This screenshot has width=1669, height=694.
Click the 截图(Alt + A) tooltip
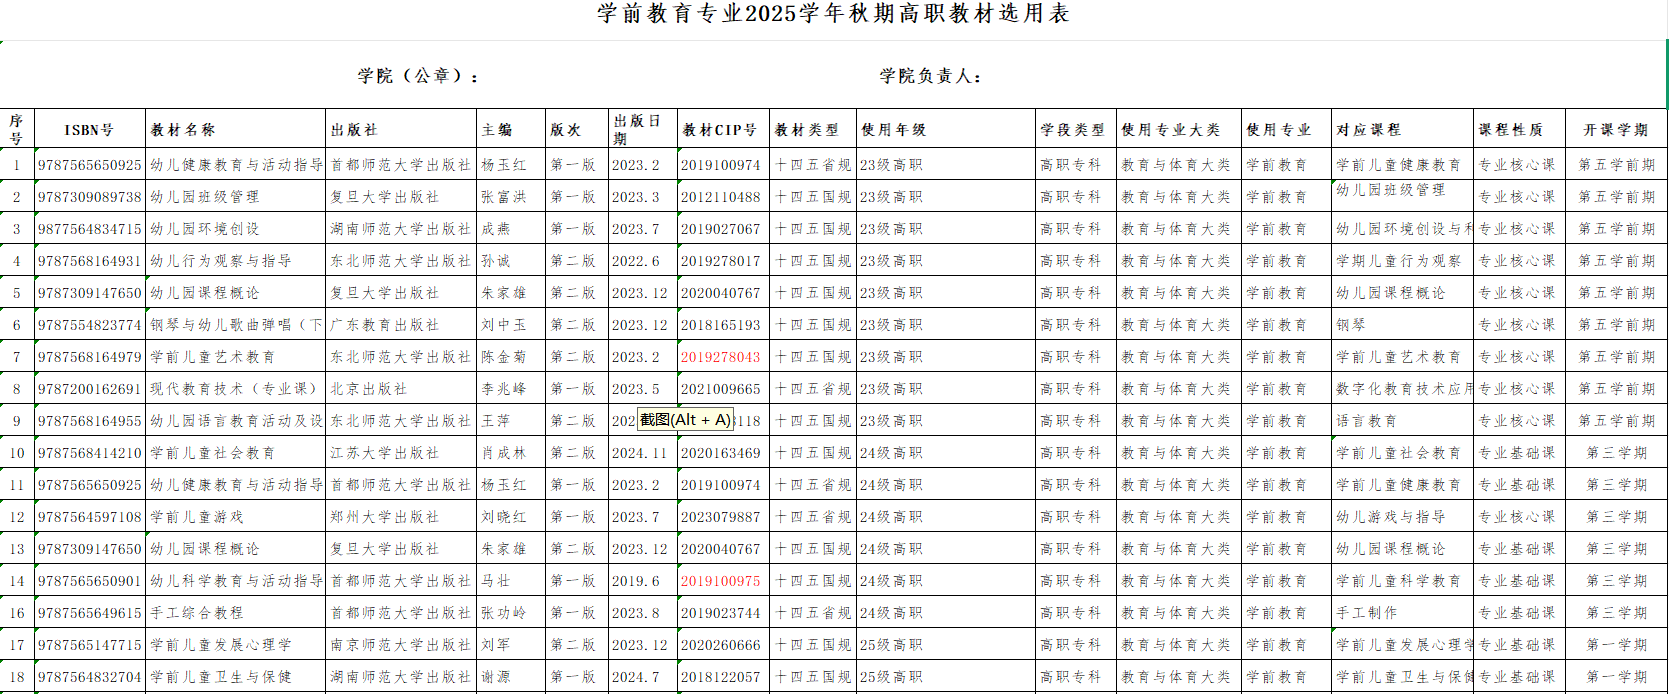tap(685, 420)
